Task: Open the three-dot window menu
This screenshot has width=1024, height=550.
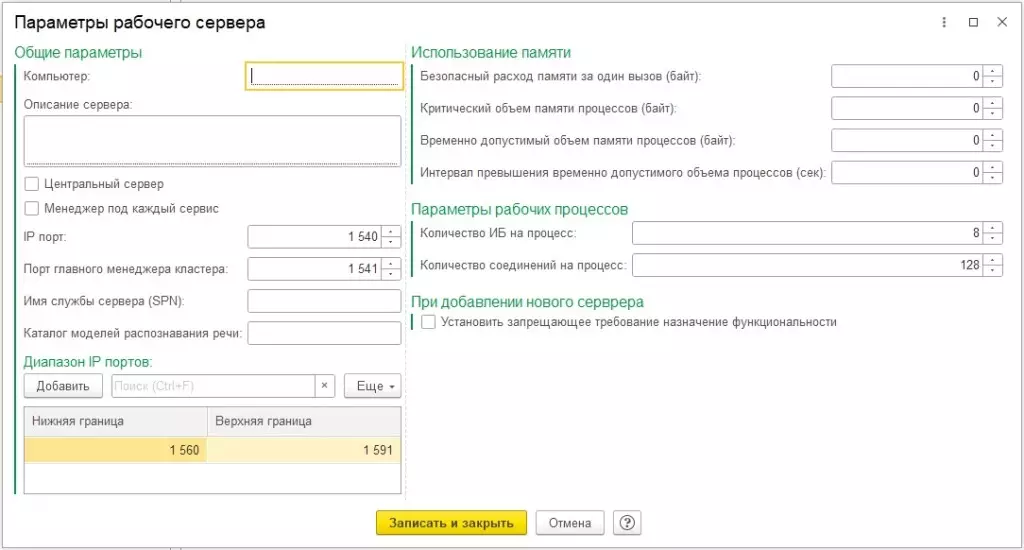Action: coord(944,22)
